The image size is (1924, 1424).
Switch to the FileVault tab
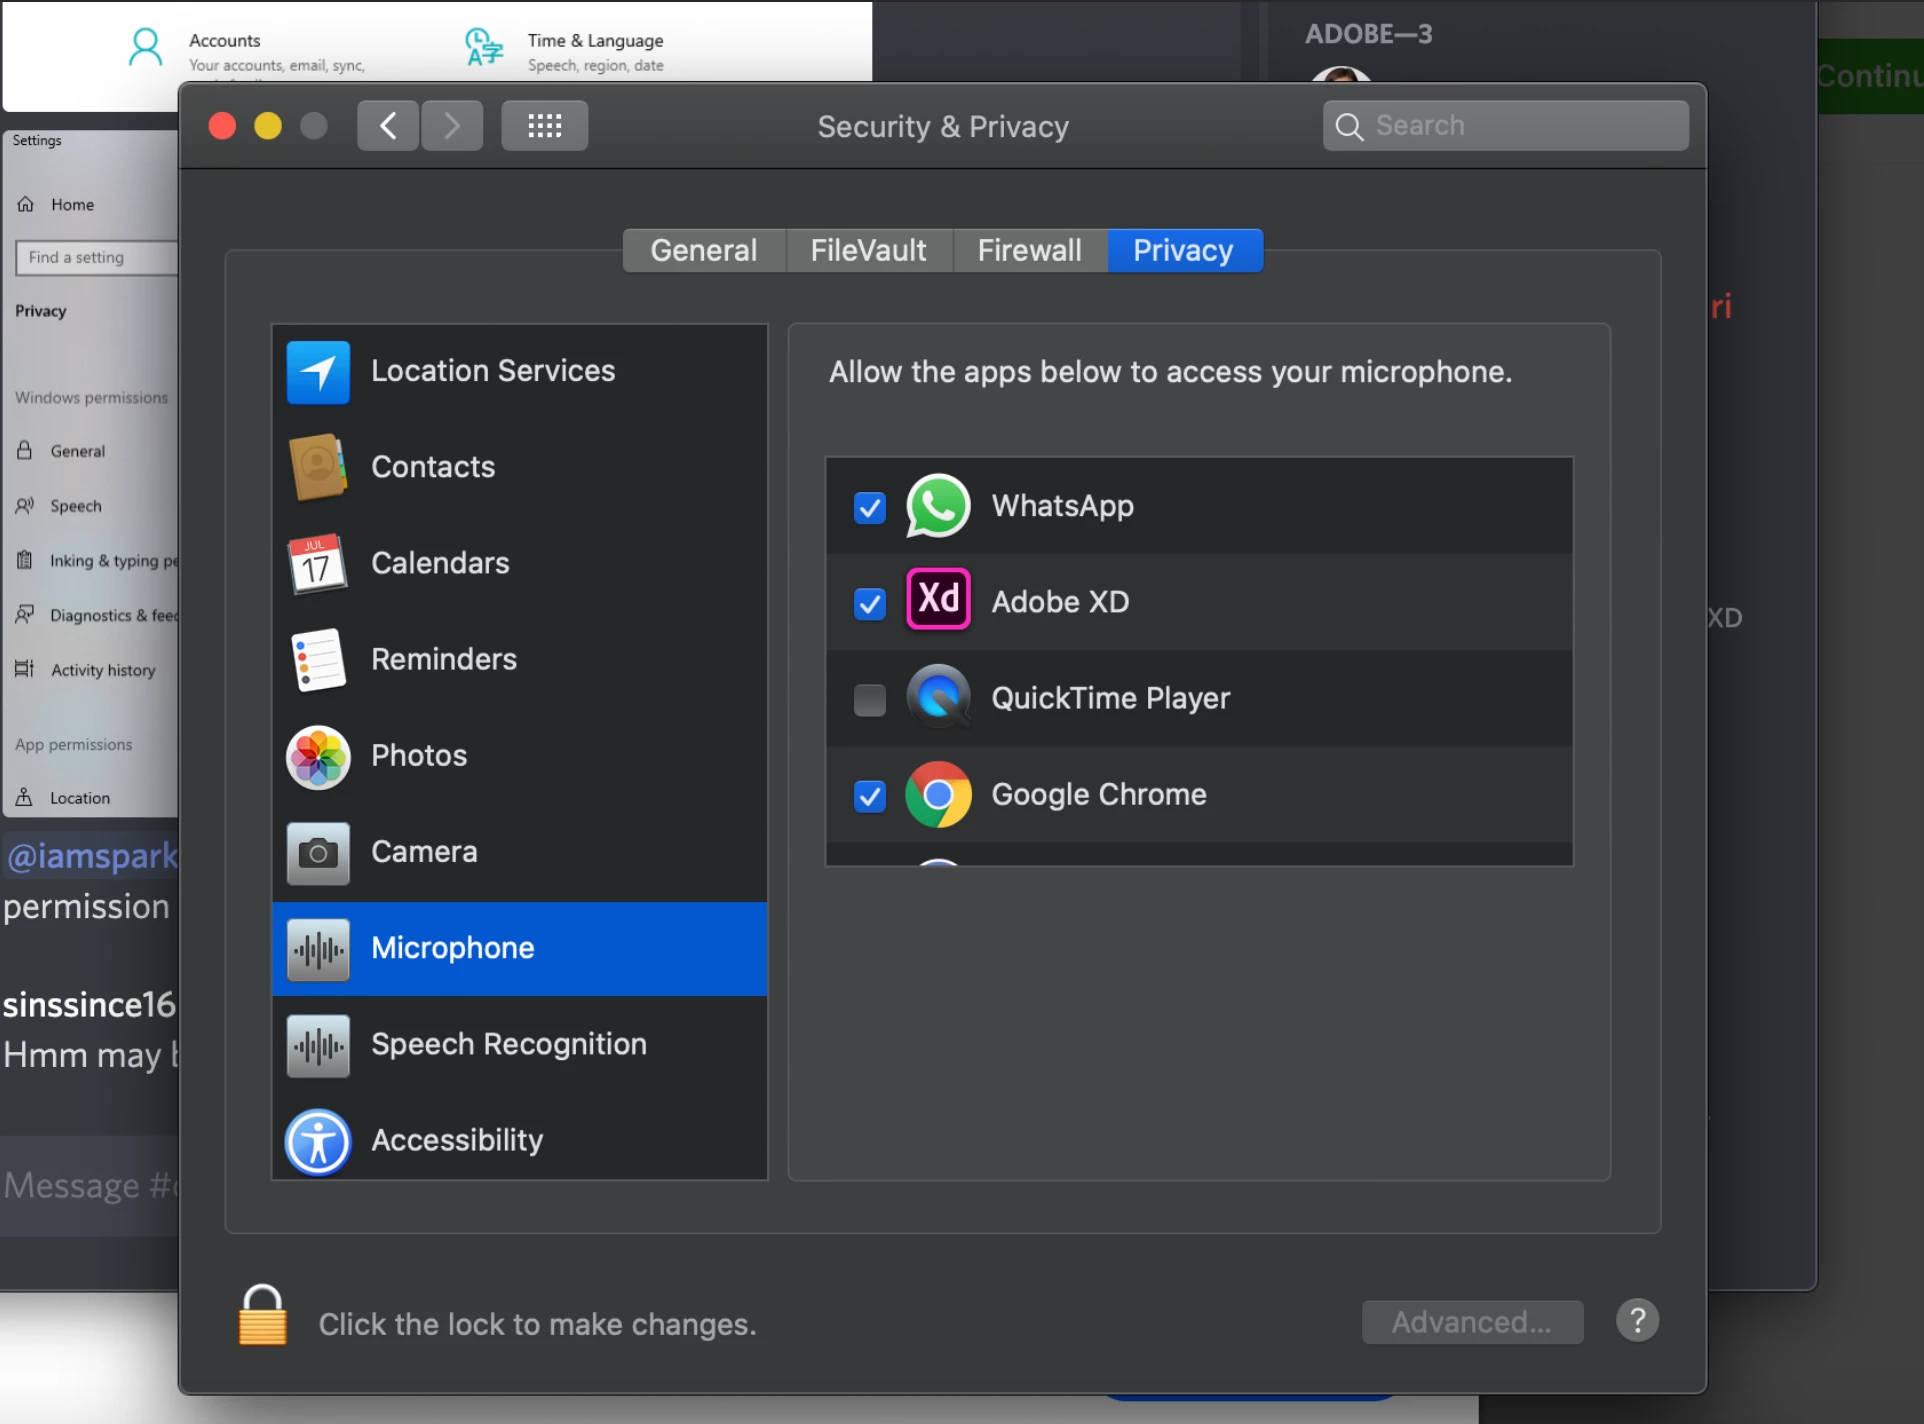click(x=868, y=250)
